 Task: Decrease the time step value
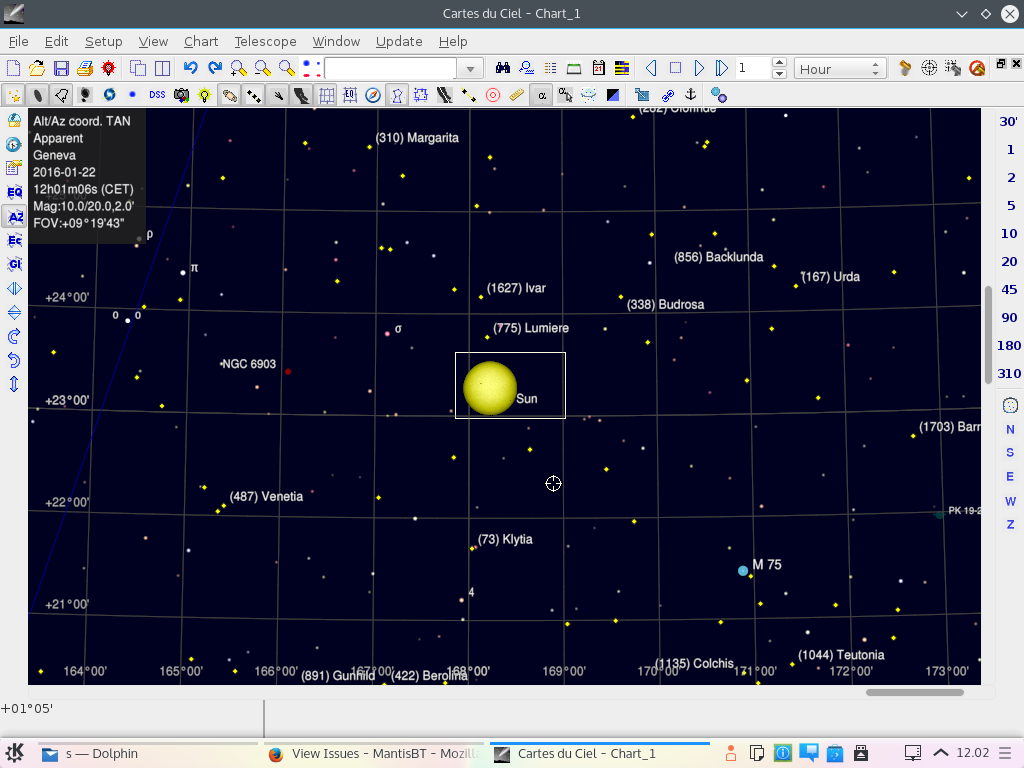[x=779, y=74]
